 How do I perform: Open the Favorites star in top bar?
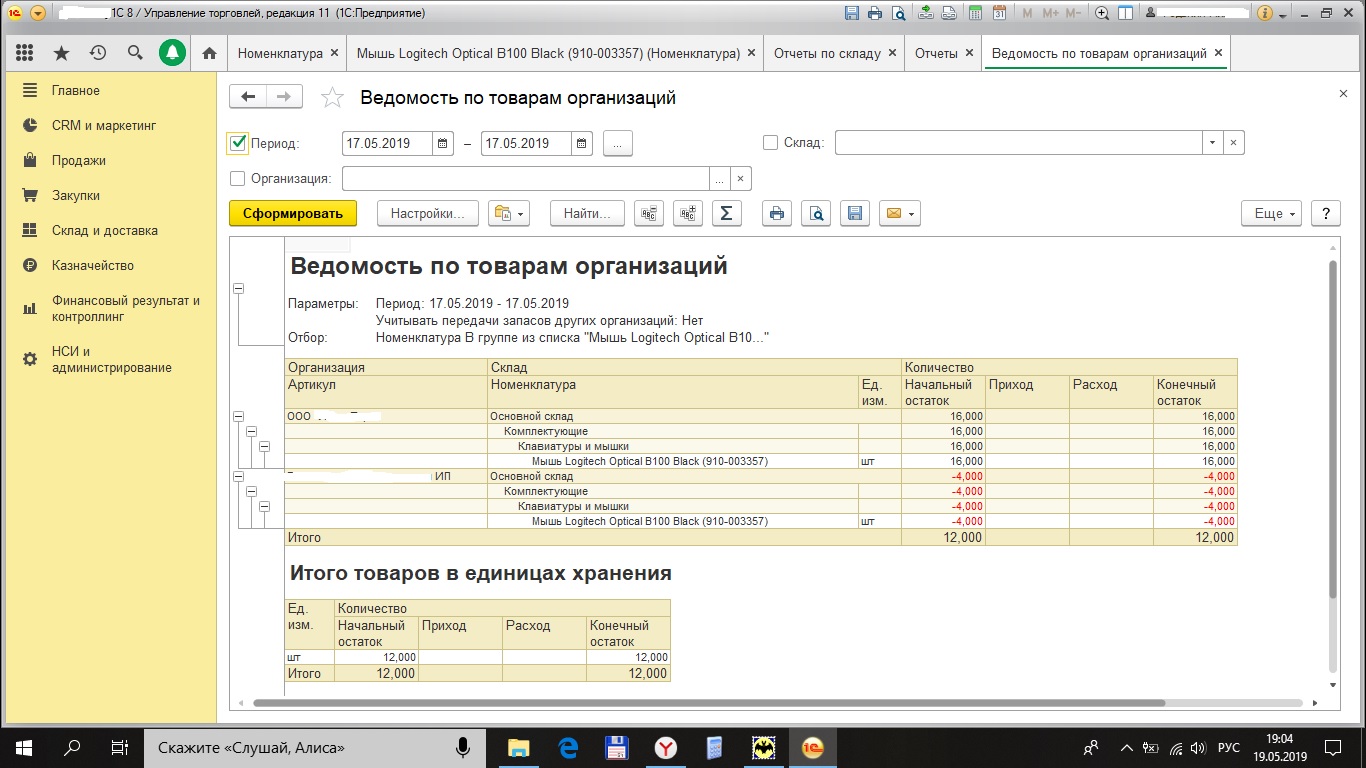coord(61,53)
